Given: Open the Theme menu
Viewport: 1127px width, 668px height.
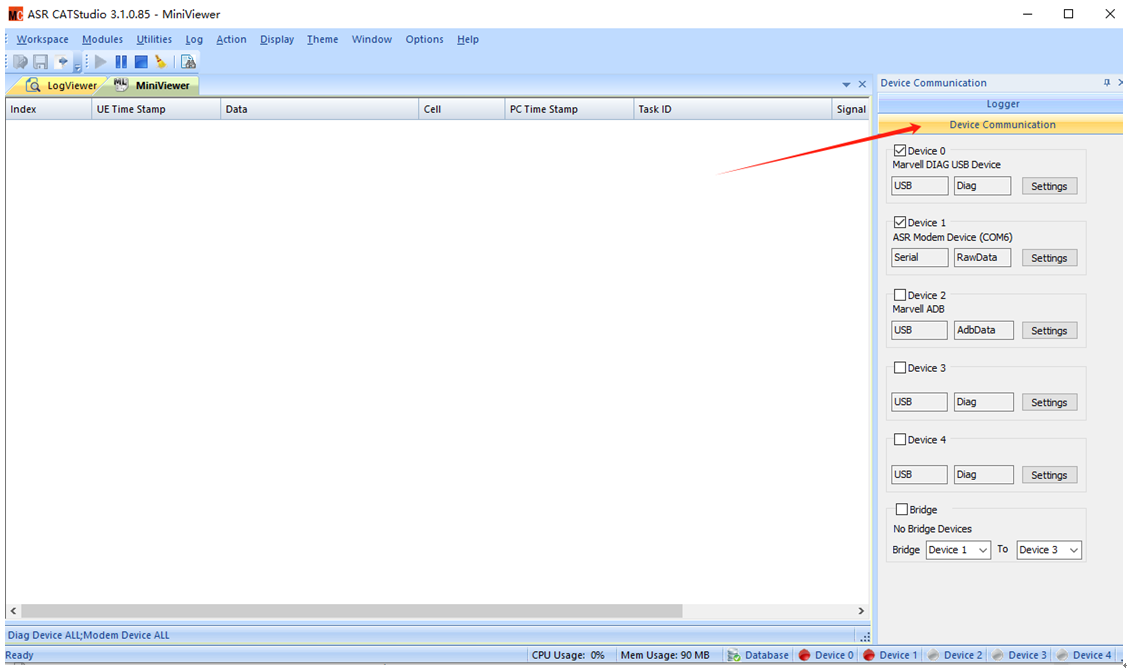Looking at the screenshot, I should click(322, 40).
